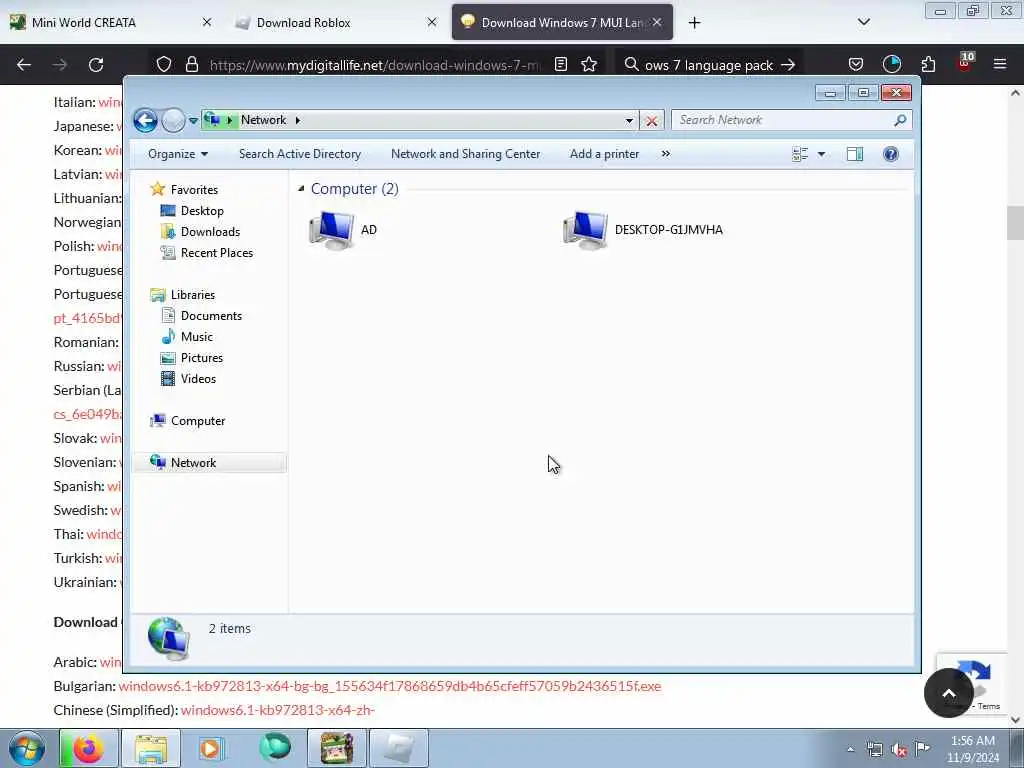Select Desktop under Favorites

coord(202,211)
